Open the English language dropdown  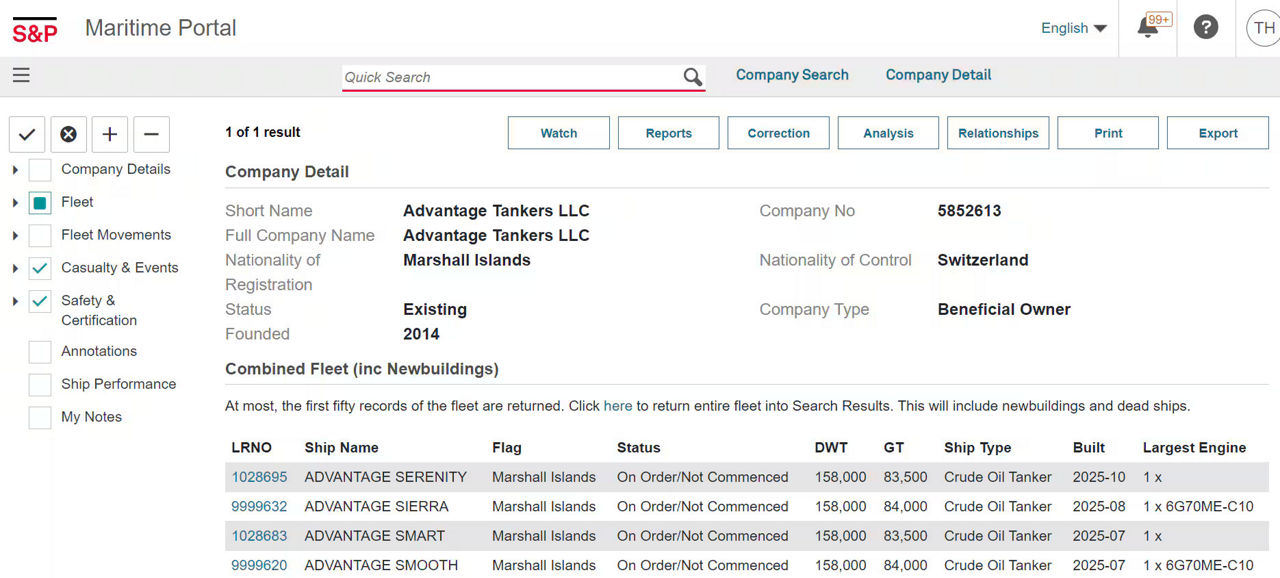pyautogui.click(x=1073, y=28)
